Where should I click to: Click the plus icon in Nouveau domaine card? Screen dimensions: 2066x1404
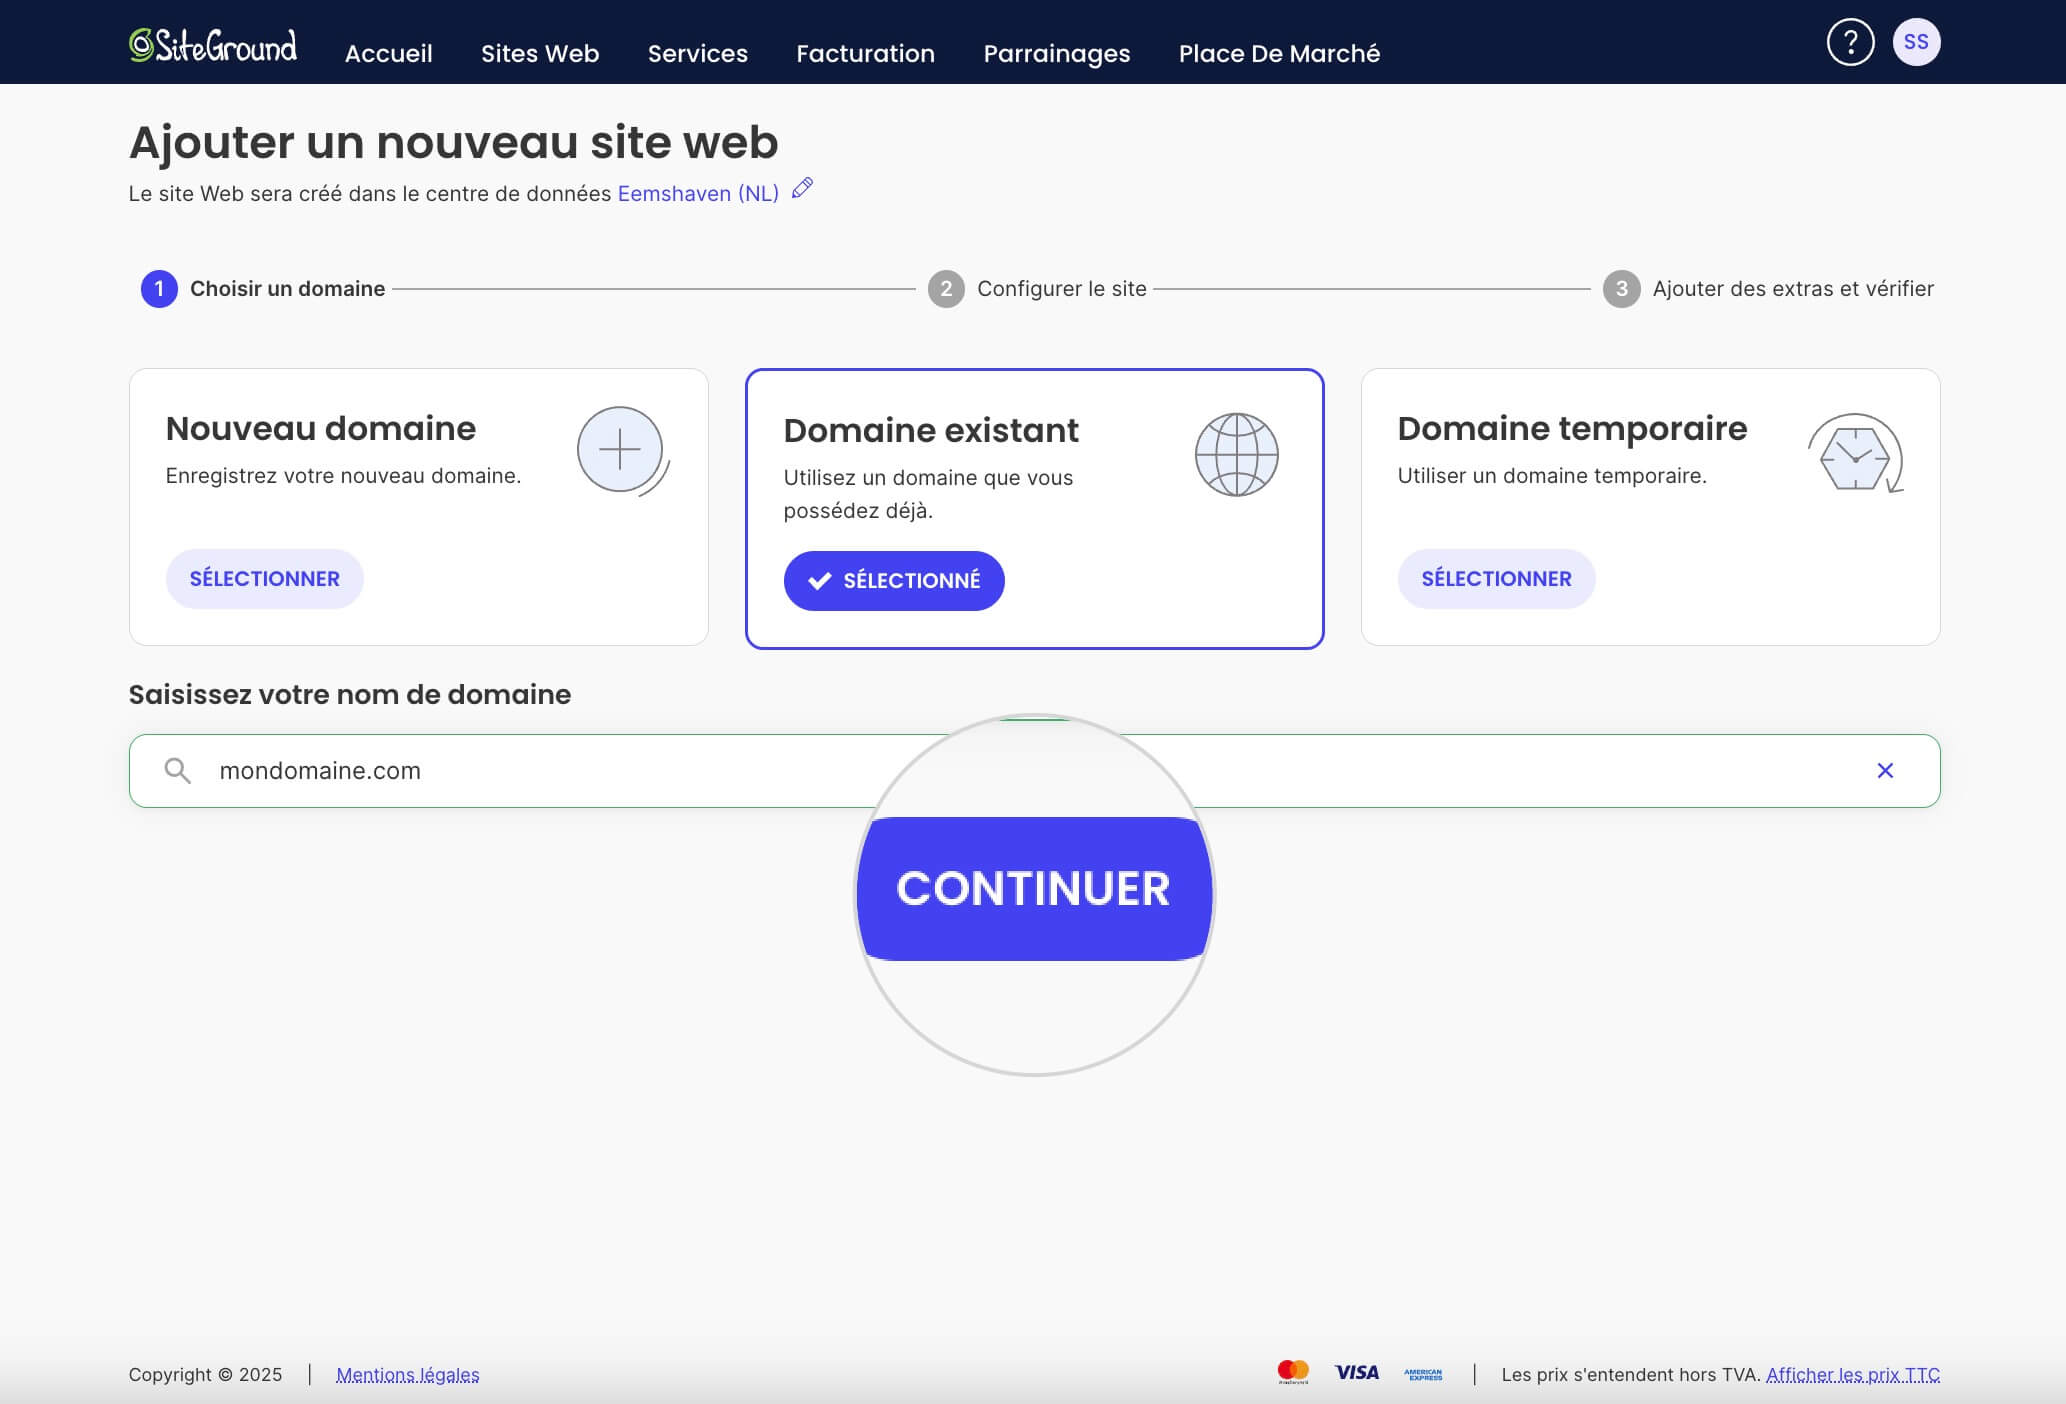click(621, 450)
